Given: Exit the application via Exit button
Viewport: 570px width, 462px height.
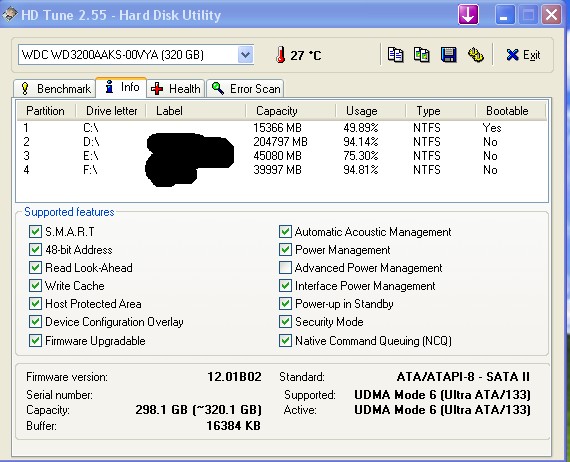Looking at the screenshot, I should point(523,55).
